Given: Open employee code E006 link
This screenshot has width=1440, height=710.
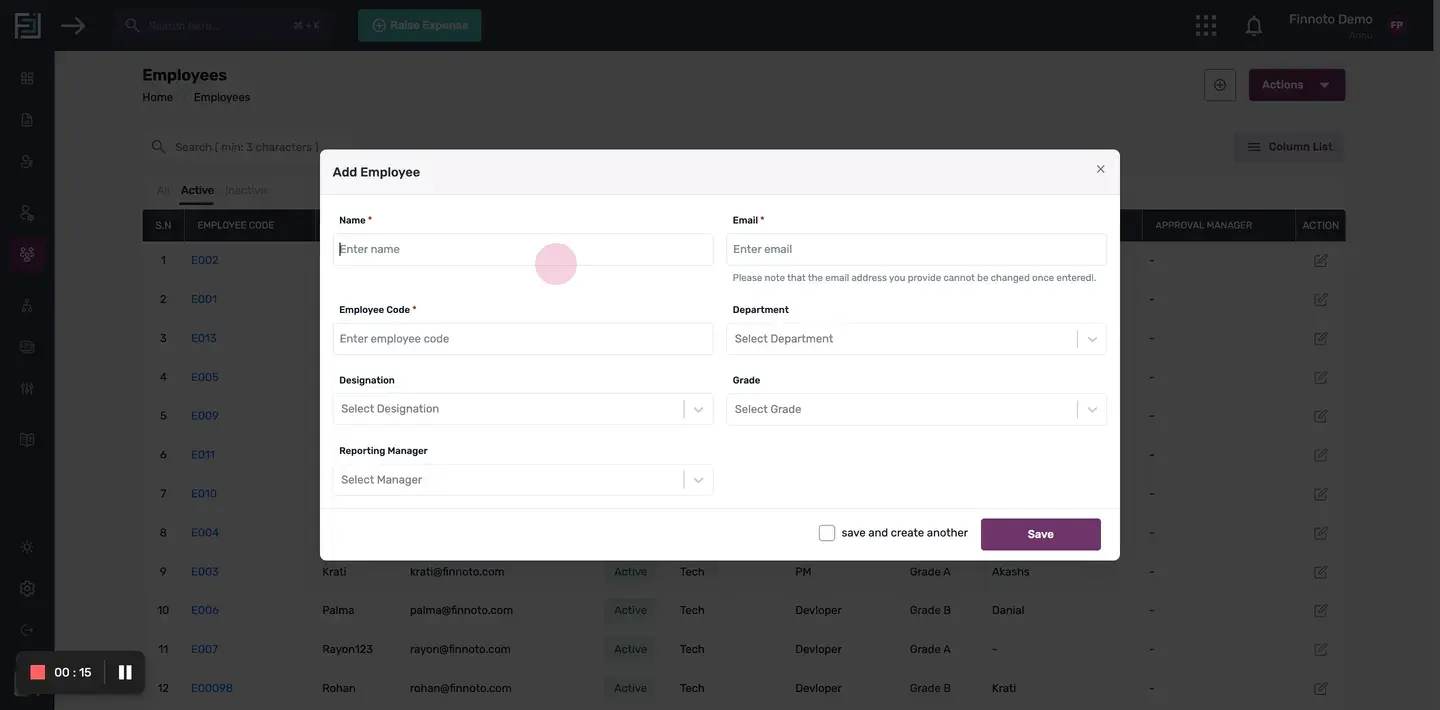Looking at the screenshot, I should click(205, 610).
